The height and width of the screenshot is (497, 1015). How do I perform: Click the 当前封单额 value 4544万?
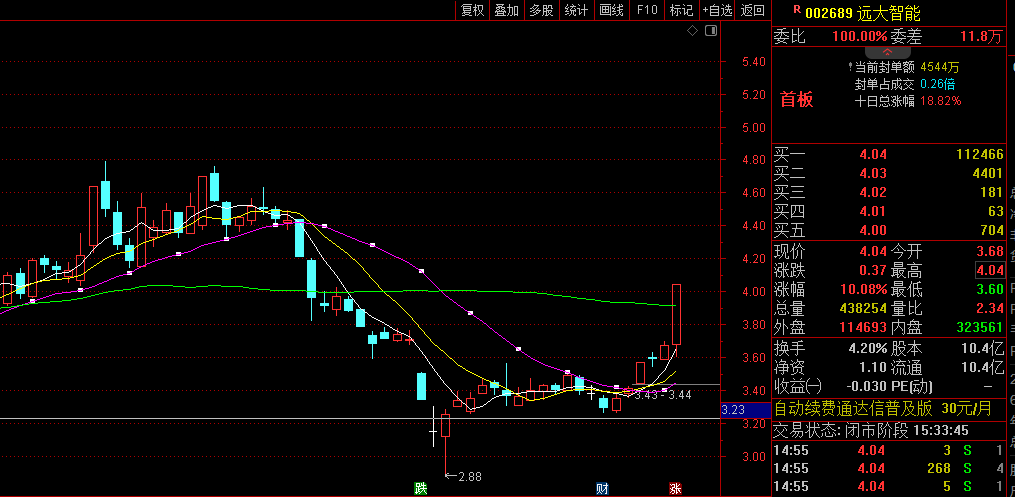(x=940, y=67)
